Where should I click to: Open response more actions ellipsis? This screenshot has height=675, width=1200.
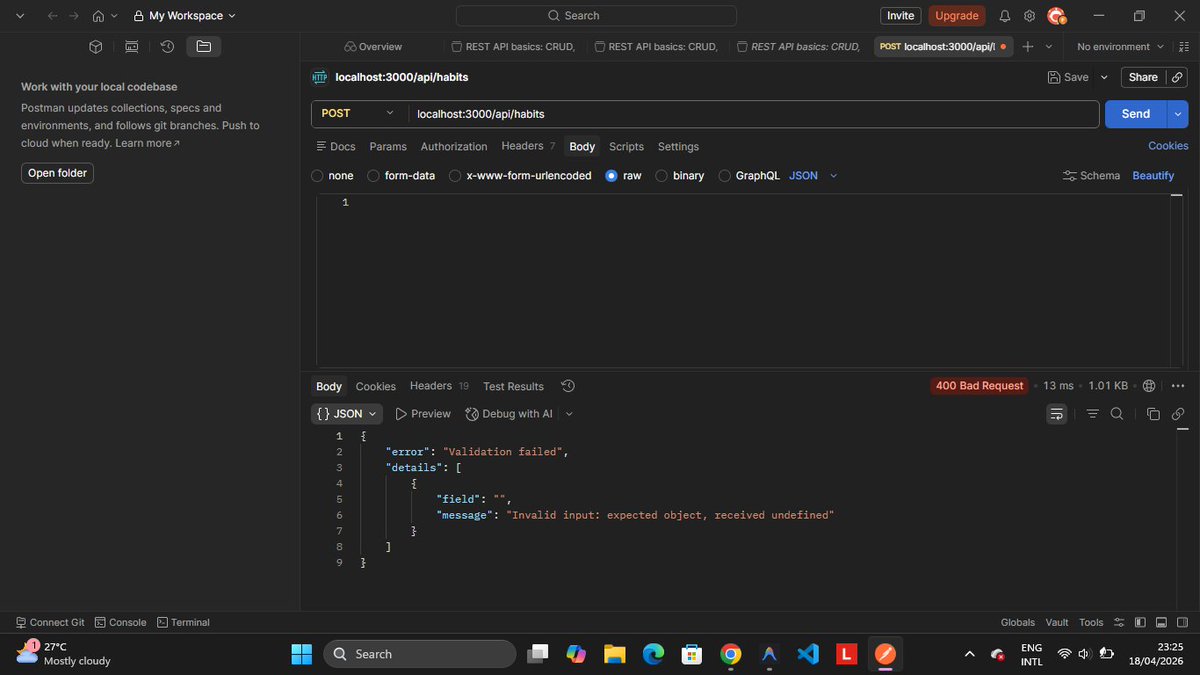pos(1178,386)
